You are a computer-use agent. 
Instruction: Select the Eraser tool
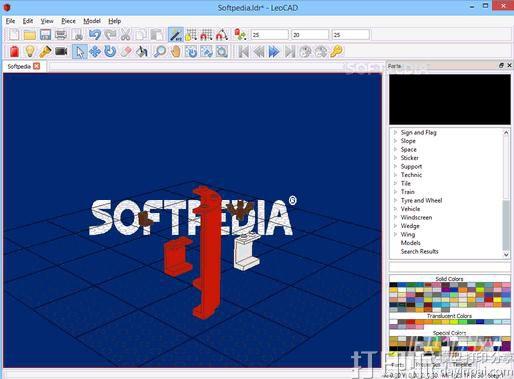coord(126,52)
